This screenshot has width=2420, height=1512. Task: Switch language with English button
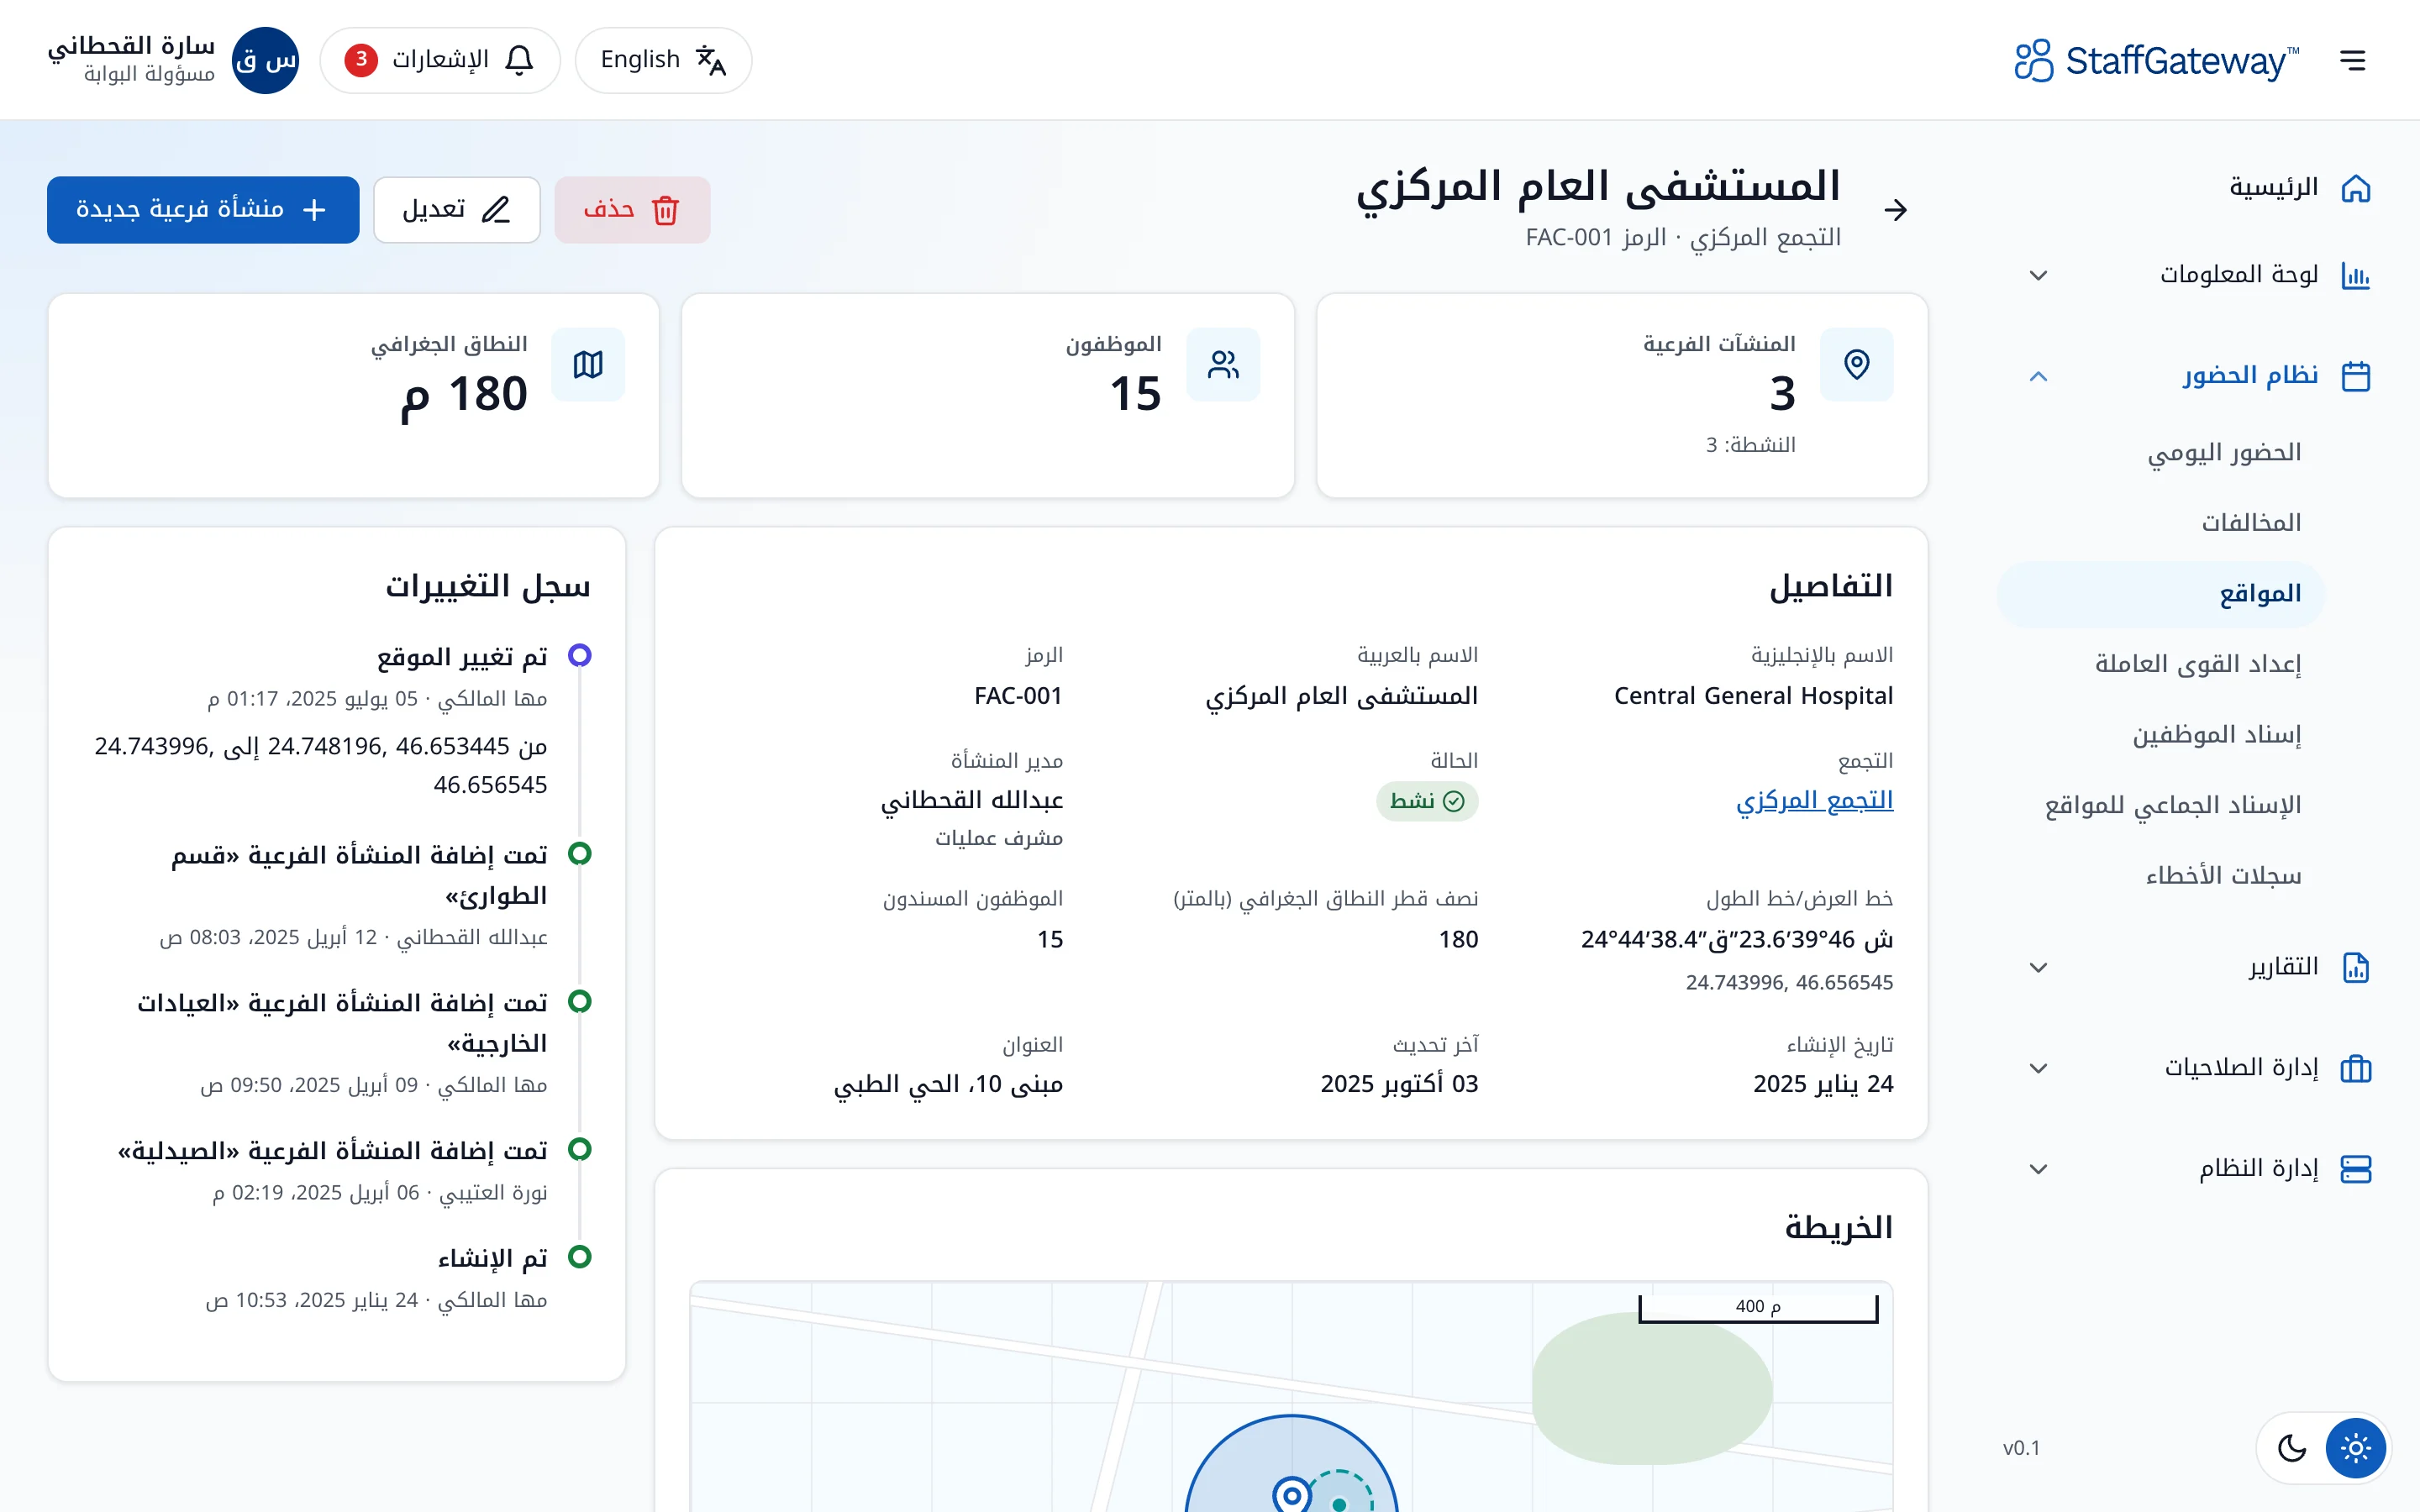pos(663,60)
